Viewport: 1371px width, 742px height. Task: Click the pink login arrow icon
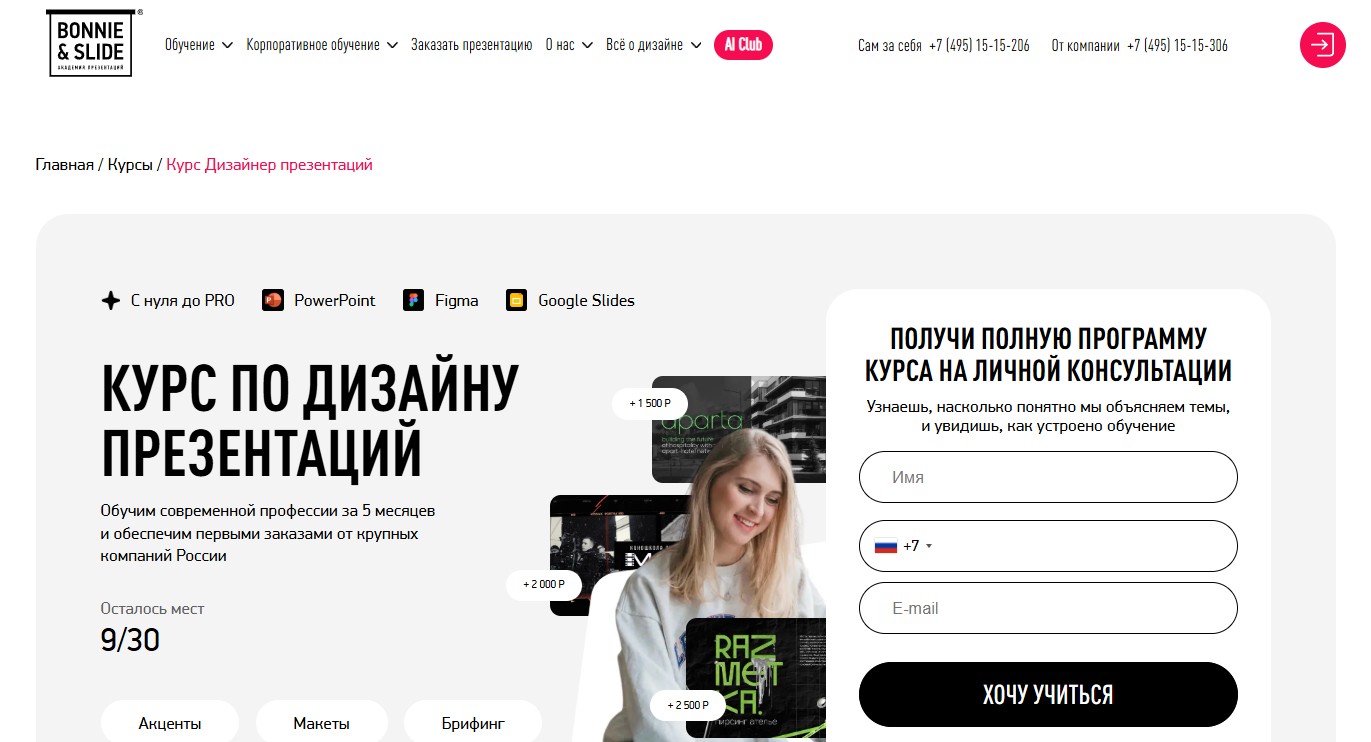point(1322,45)
